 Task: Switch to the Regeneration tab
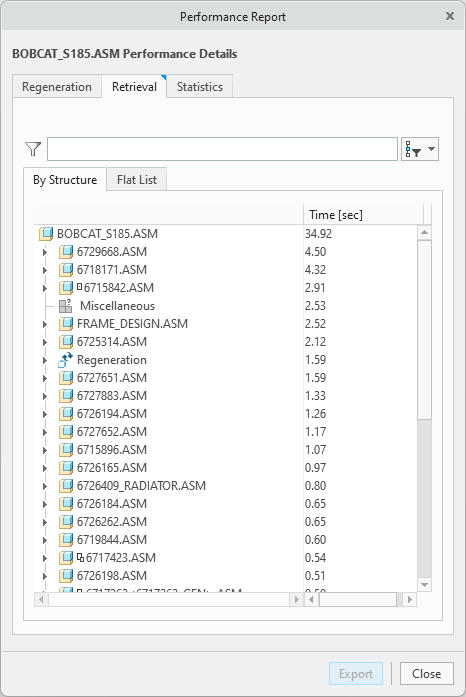[x=57, y=87]
